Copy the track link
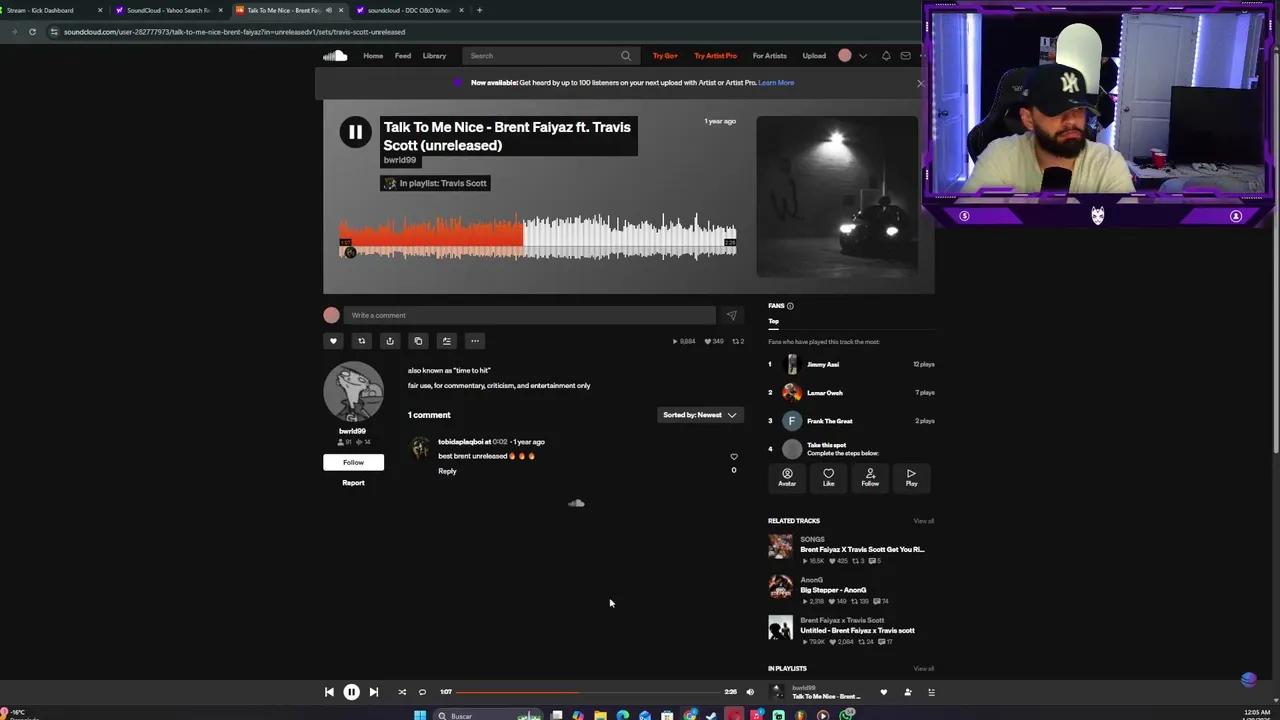 (418, 341)
